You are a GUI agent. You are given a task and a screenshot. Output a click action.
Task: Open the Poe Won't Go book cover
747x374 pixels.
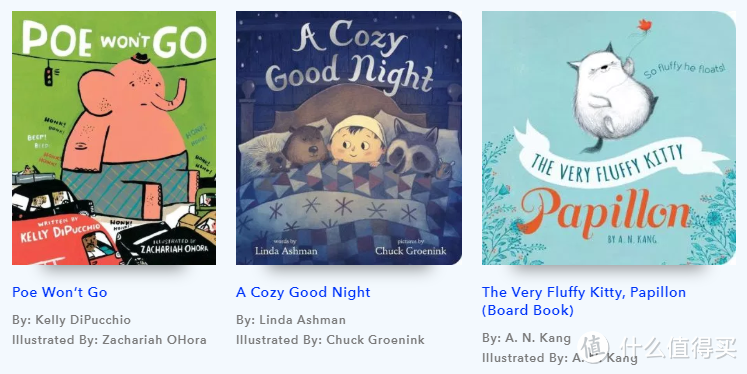pos(114,138)
